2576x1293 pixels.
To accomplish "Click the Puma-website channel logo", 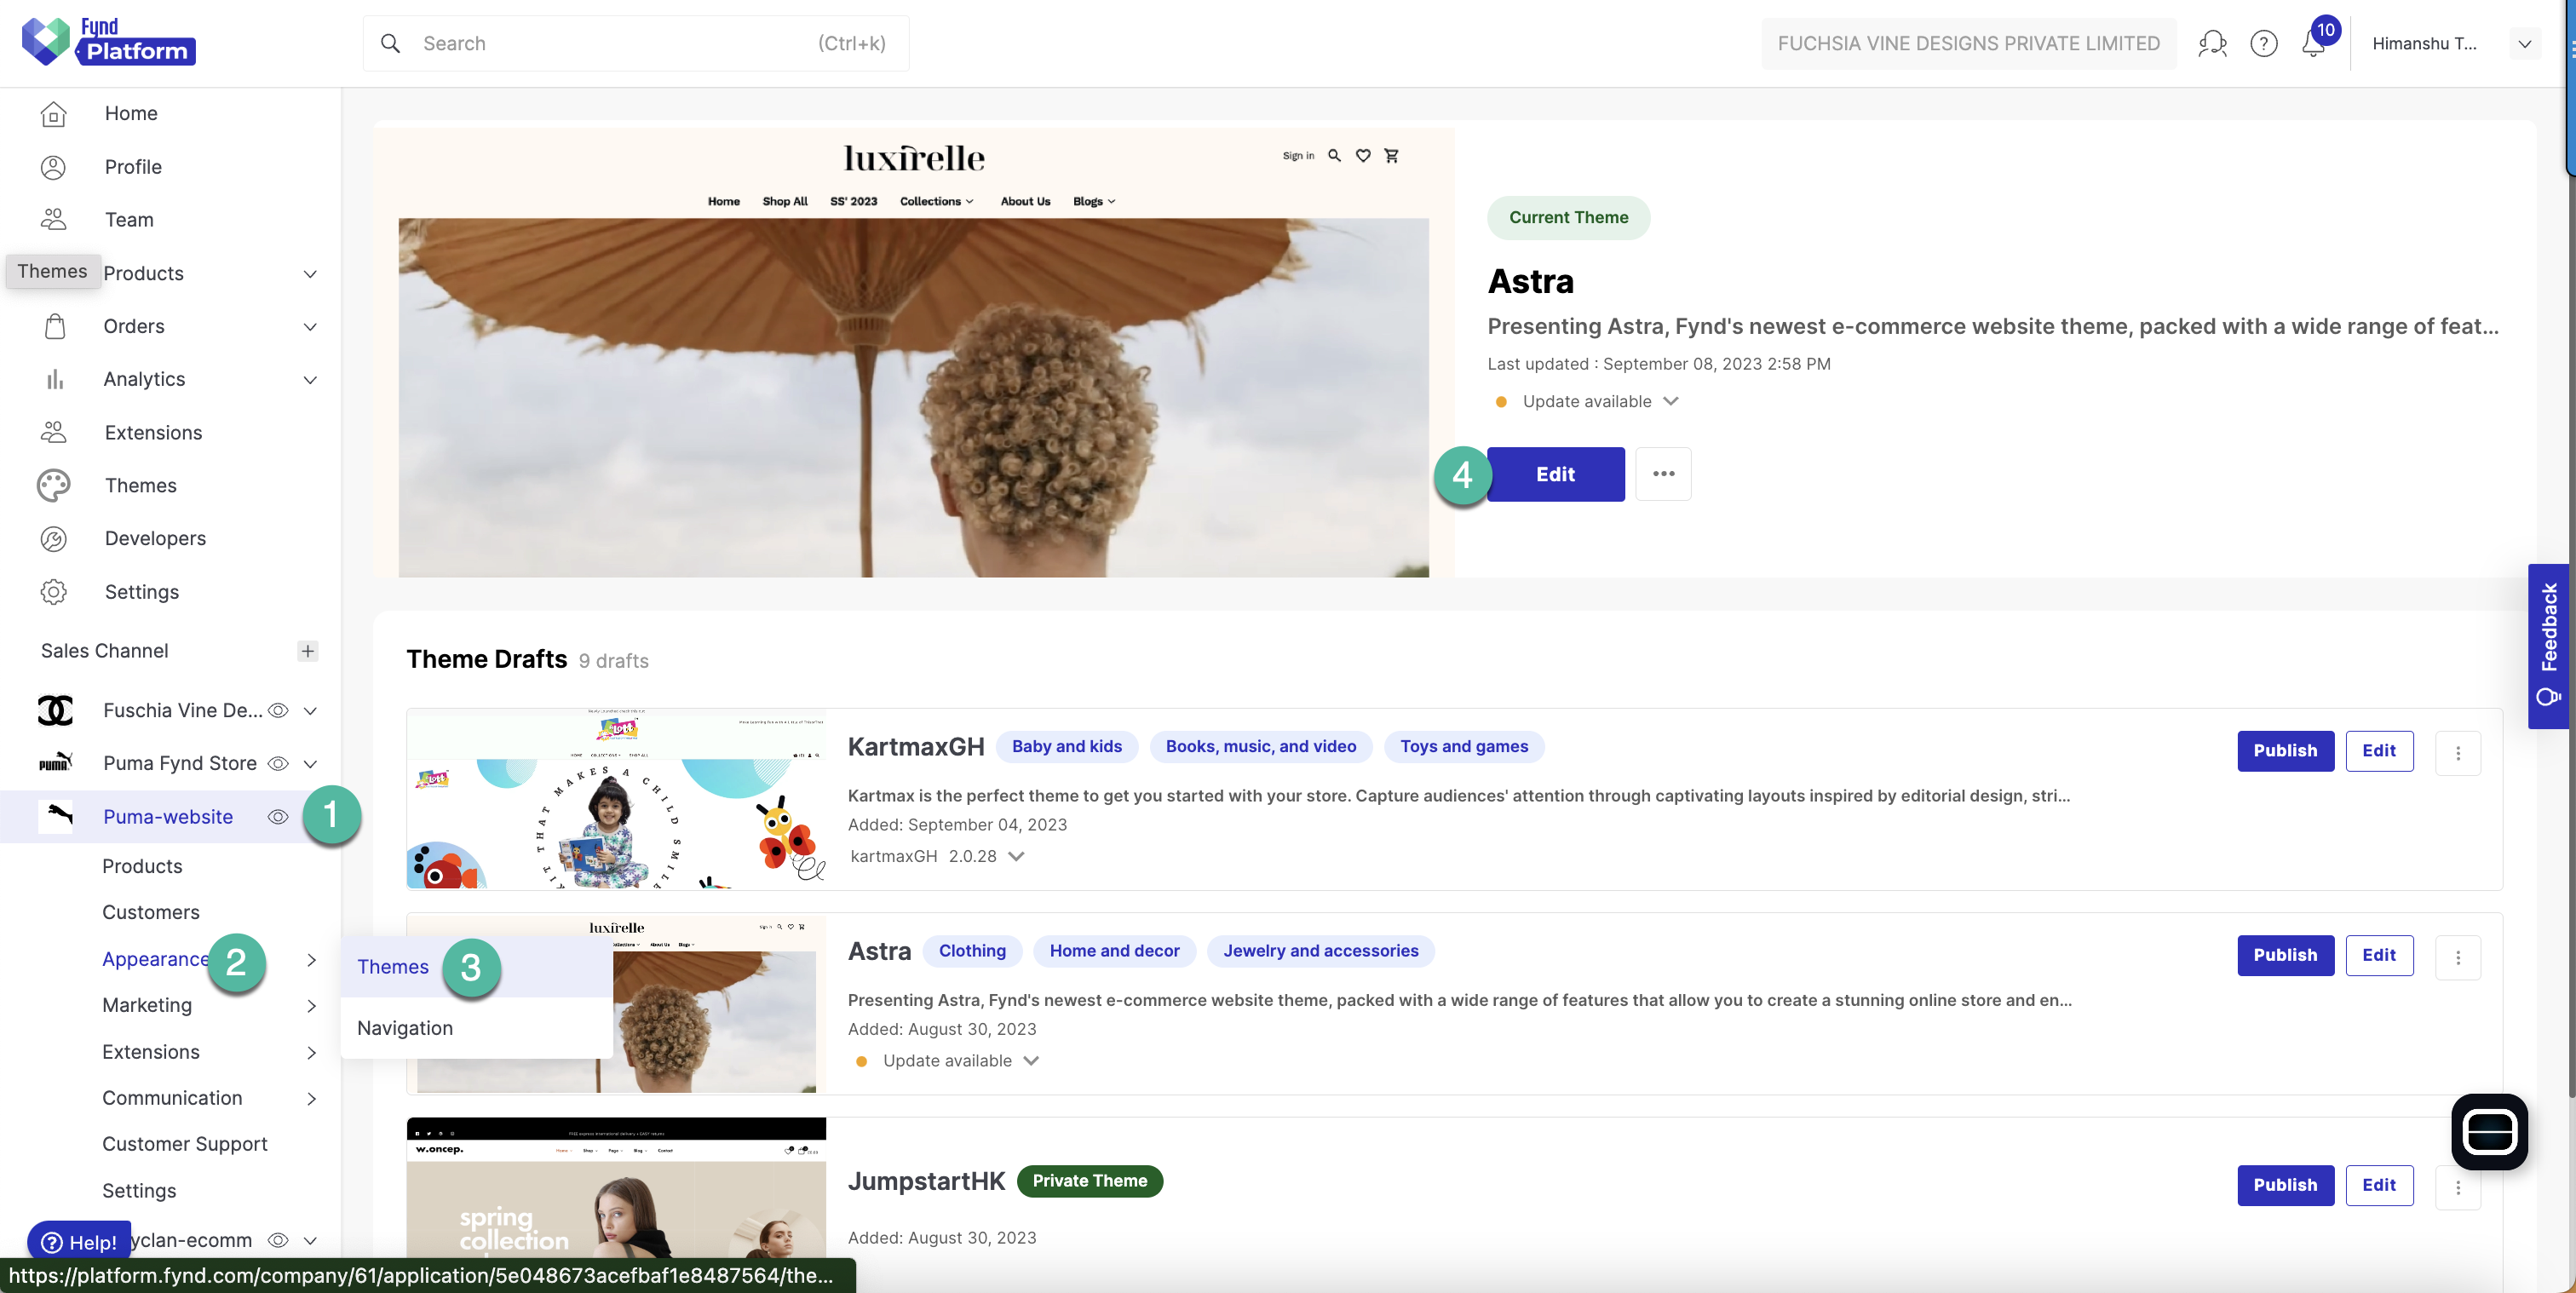I will [55, 816].
